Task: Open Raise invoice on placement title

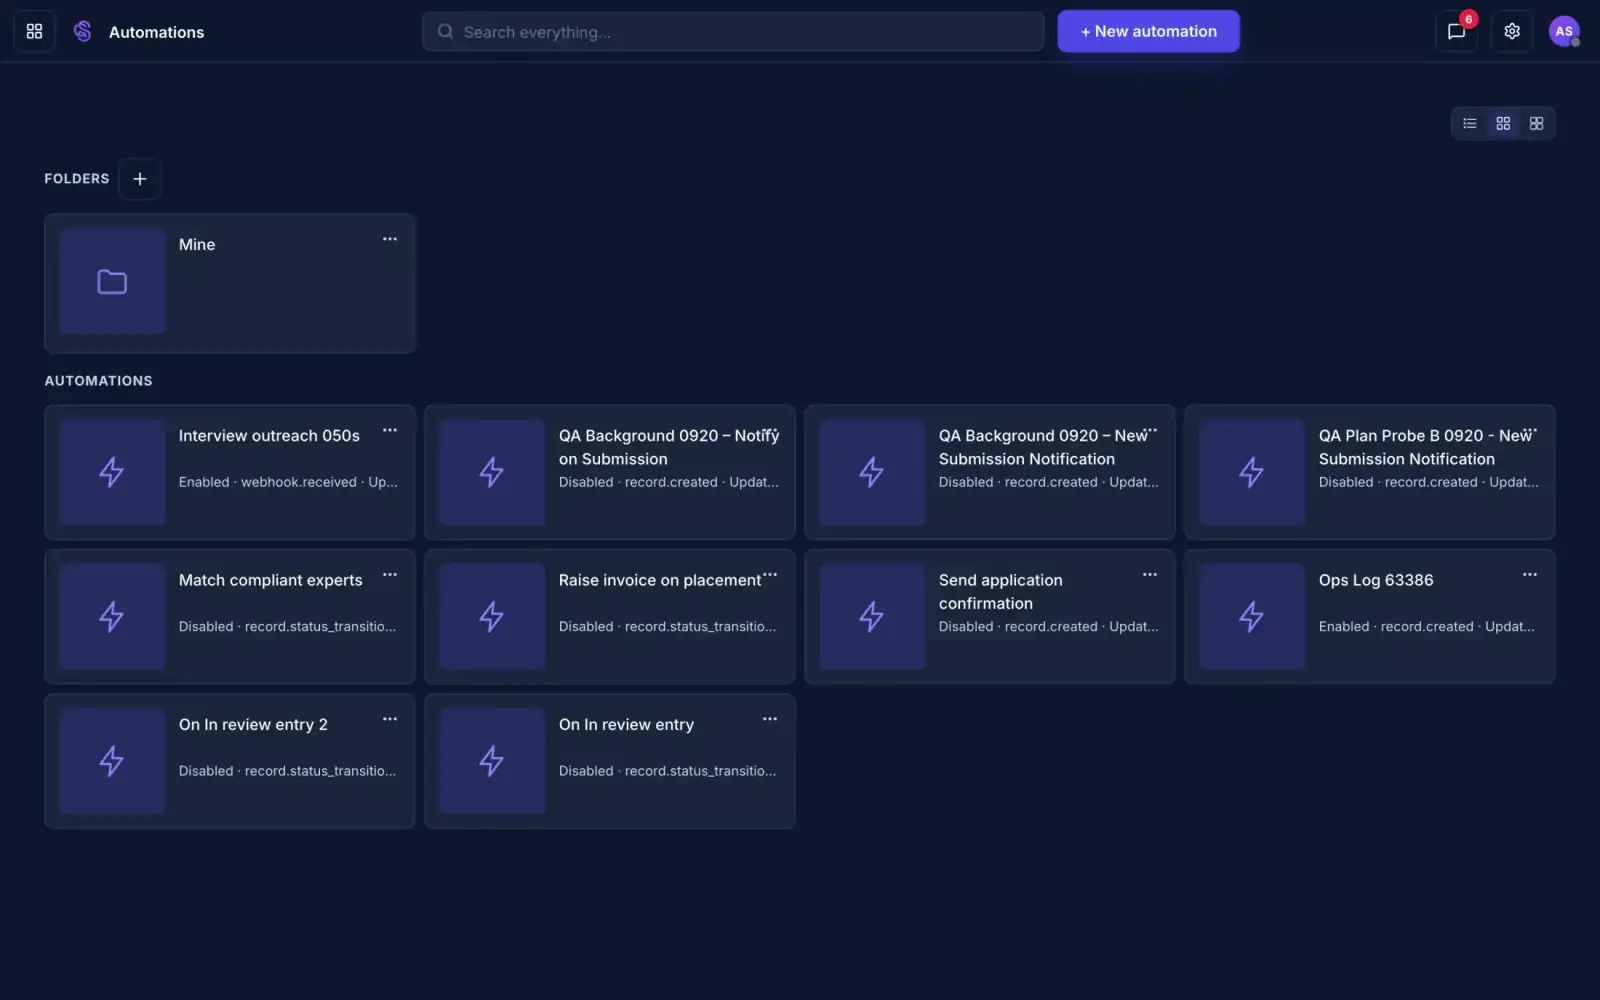Action: [660, 580]
